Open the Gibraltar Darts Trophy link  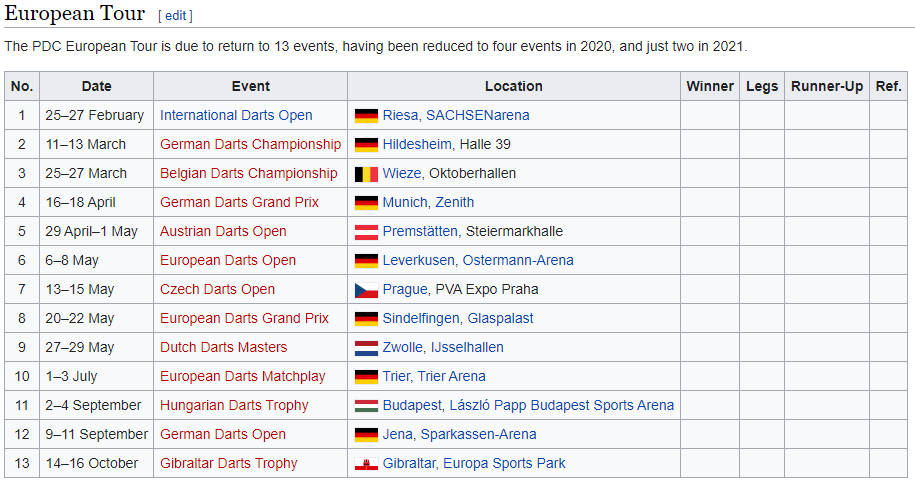pos(229,463)
